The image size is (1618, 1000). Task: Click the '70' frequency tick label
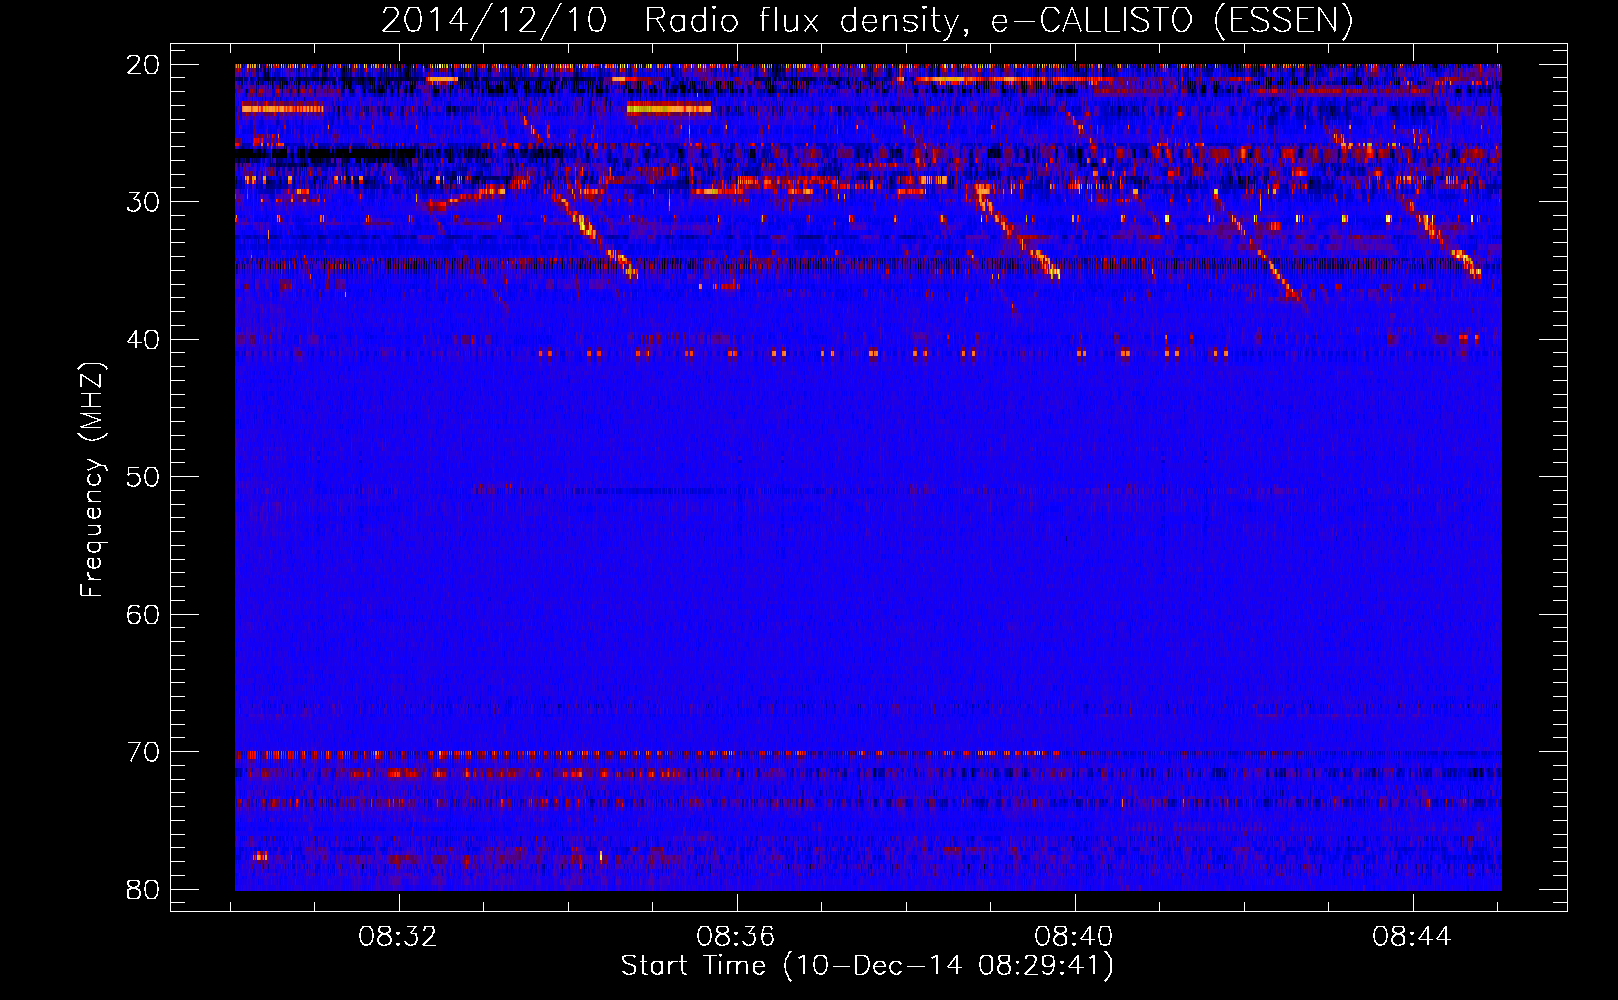point(143,752)
